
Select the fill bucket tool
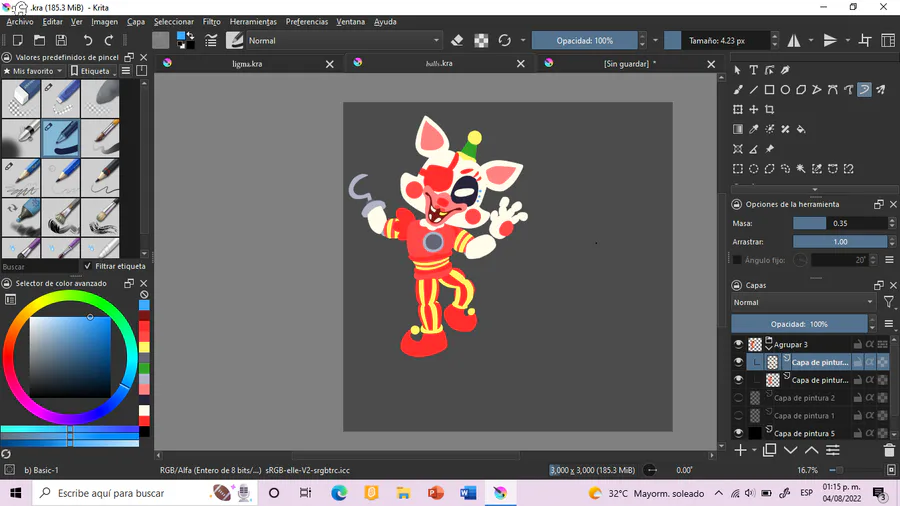pyautogui.click(x=801, y=129)
